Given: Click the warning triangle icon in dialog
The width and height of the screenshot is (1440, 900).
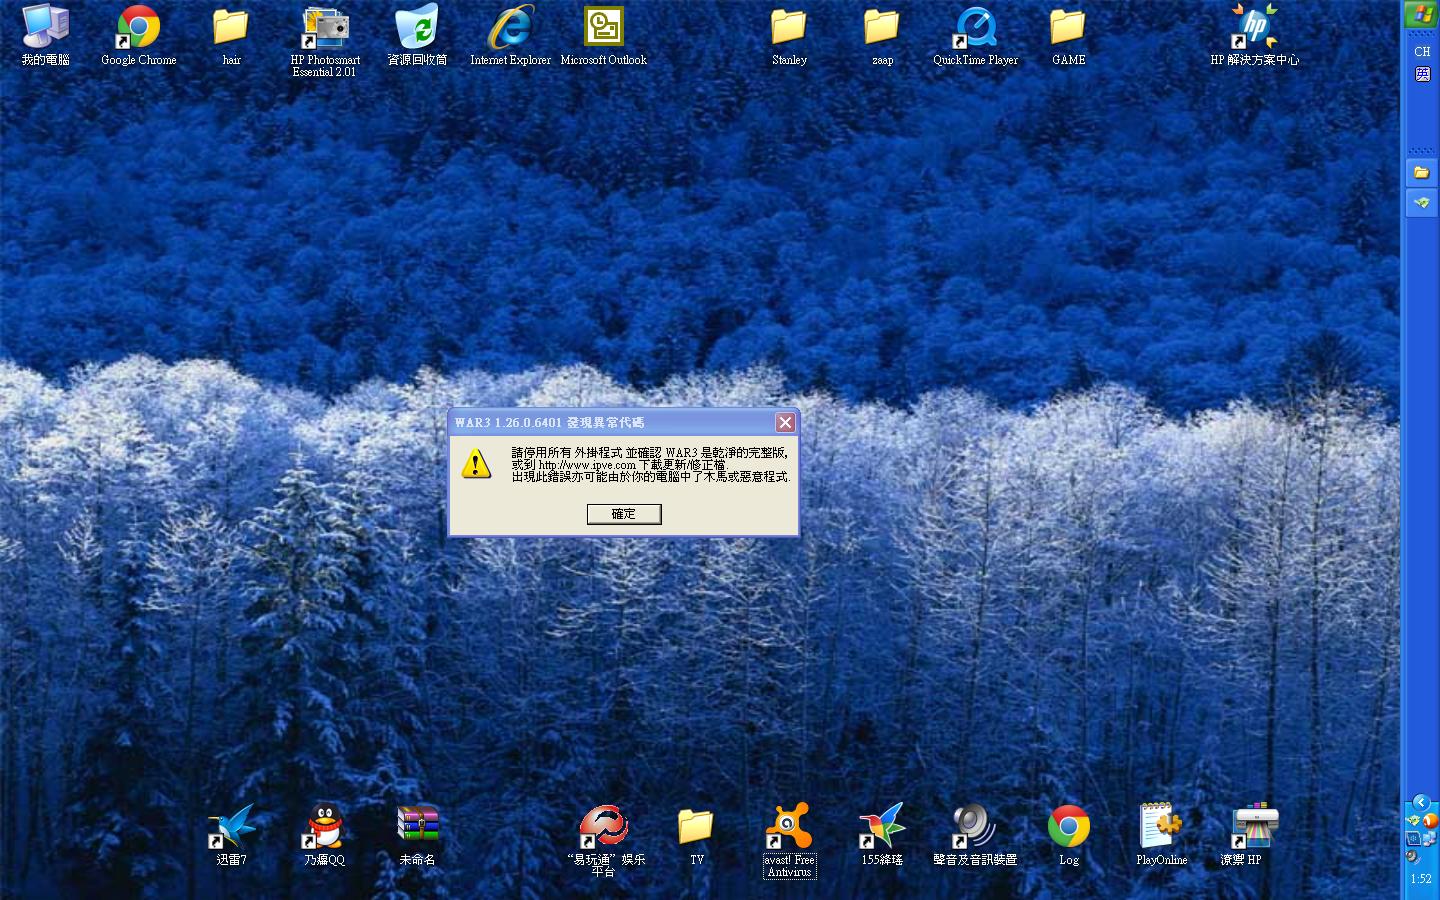Looking at the screenshot, I should pyautogui.click(x=476, y=463).
